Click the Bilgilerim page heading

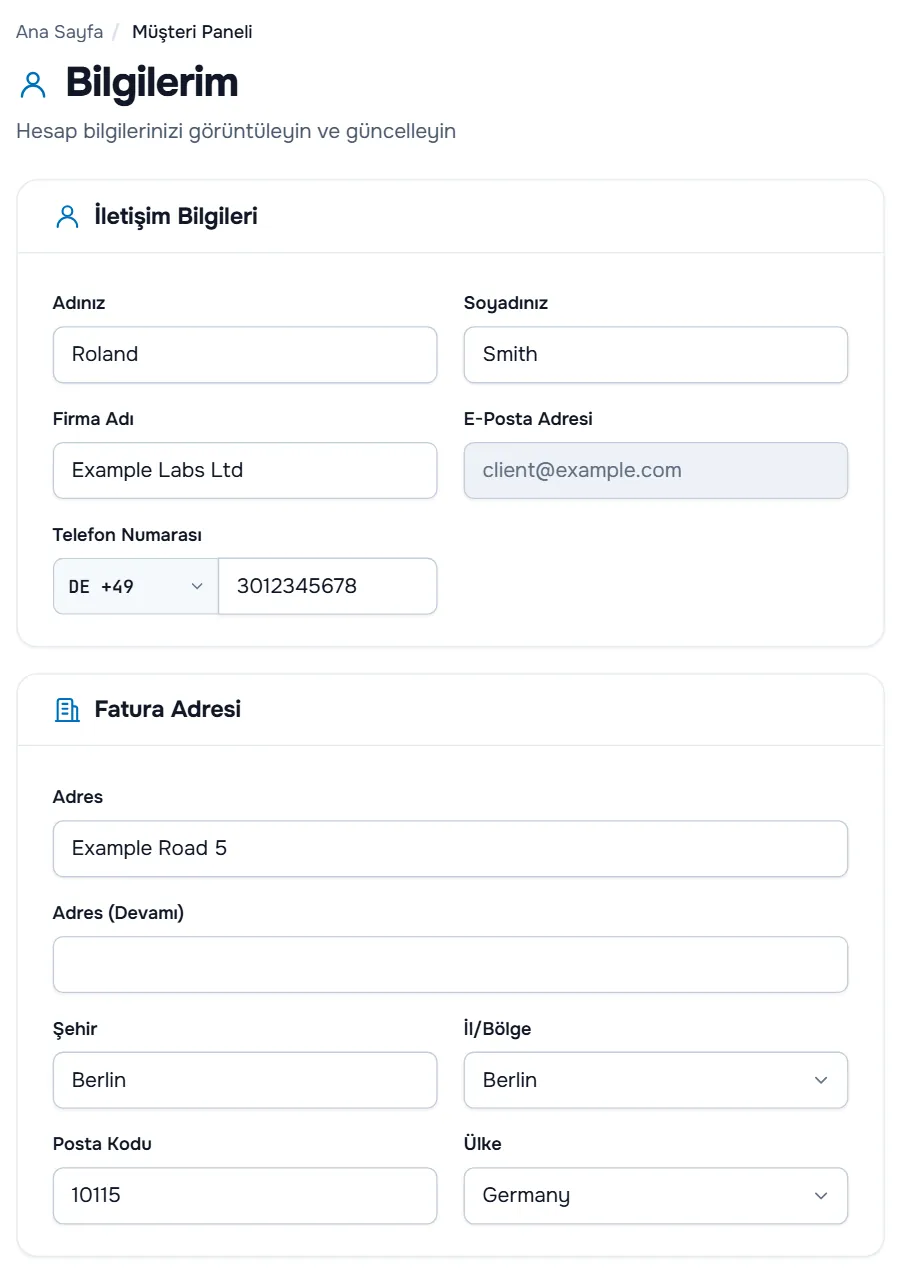pos(152,83)
